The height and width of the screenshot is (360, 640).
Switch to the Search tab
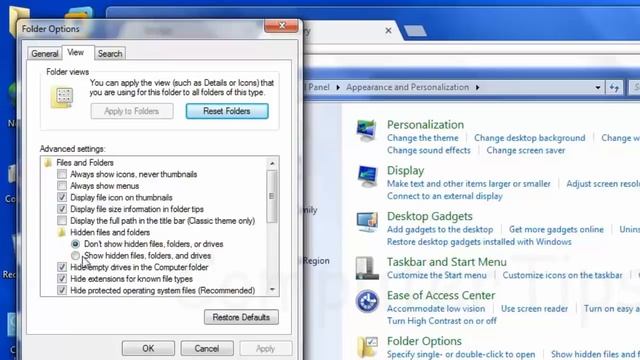click(x=110, y=54)
